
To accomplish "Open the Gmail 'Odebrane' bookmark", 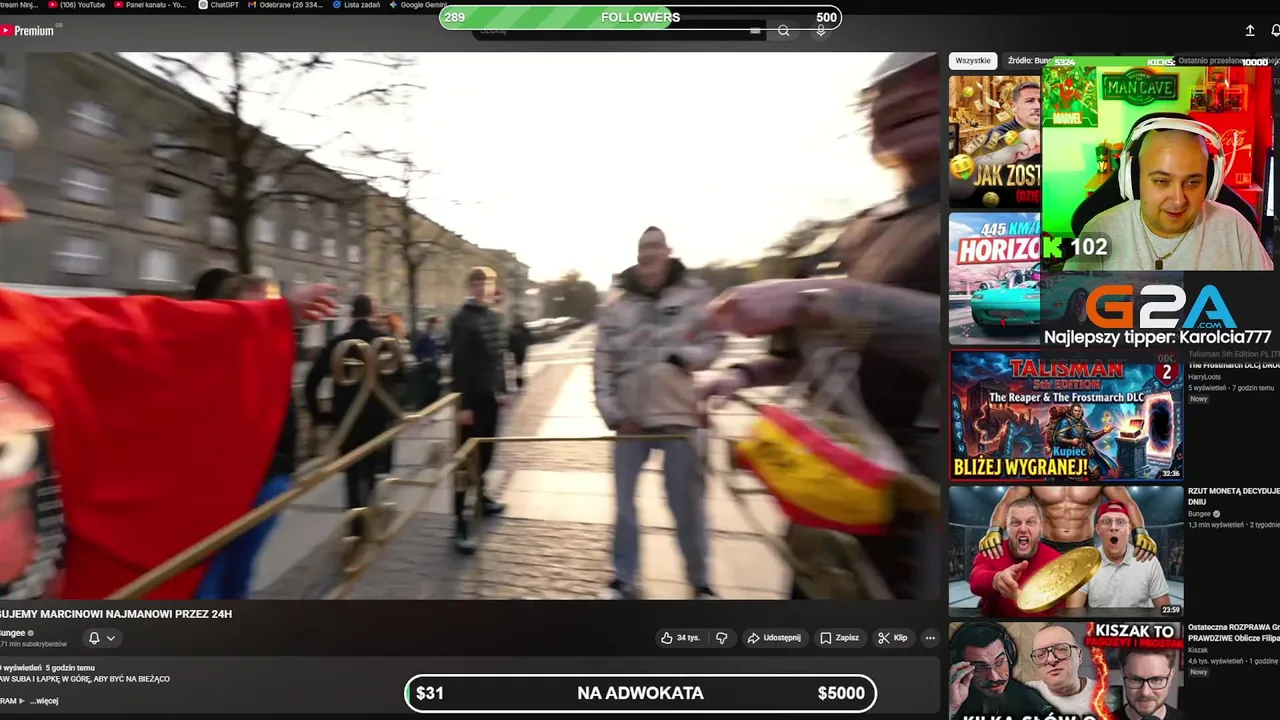I will tap(284, 5).
